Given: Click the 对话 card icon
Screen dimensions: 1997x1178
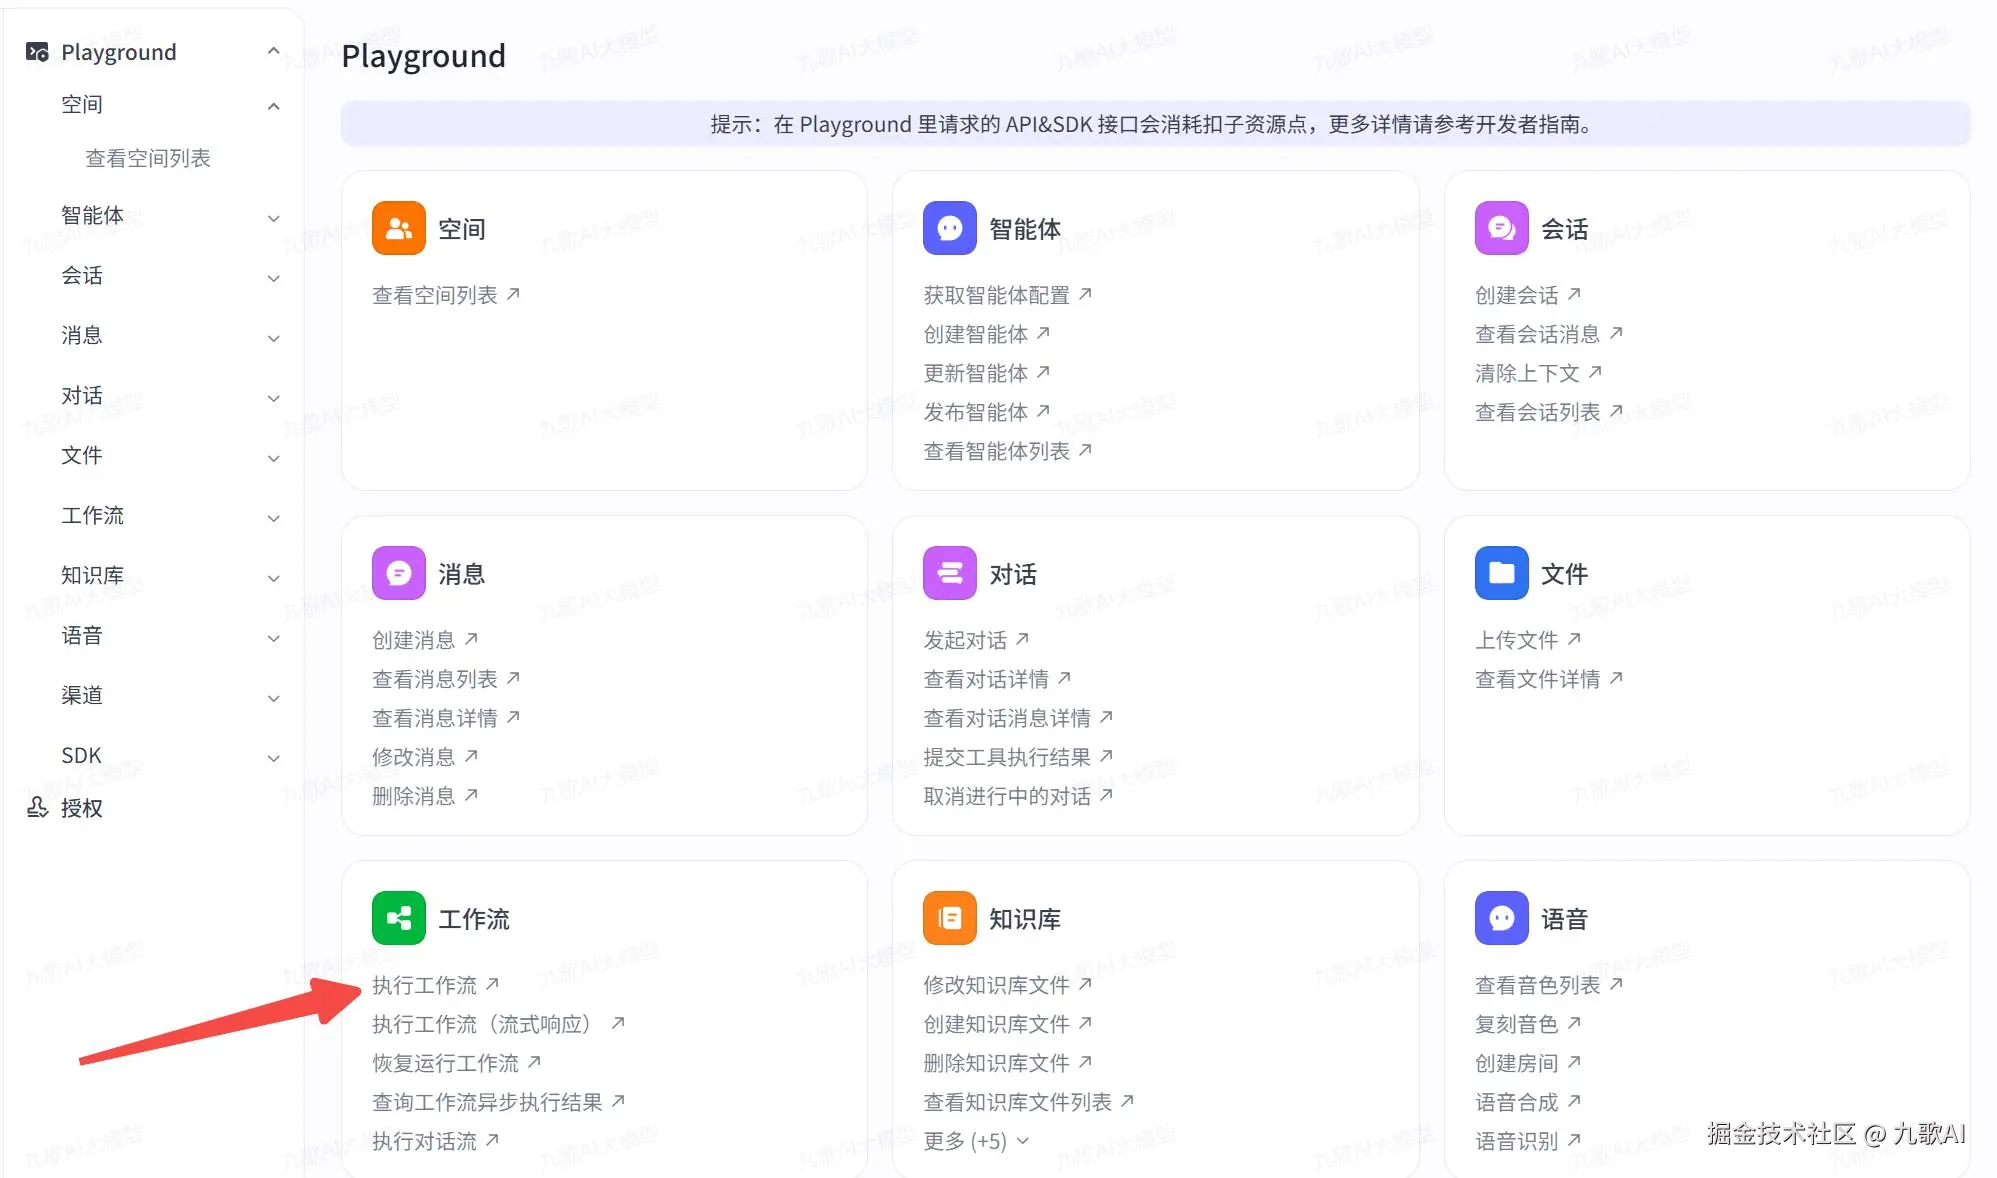Looking at the screenshot, I should pyautogui.click(x=949, y=573).
